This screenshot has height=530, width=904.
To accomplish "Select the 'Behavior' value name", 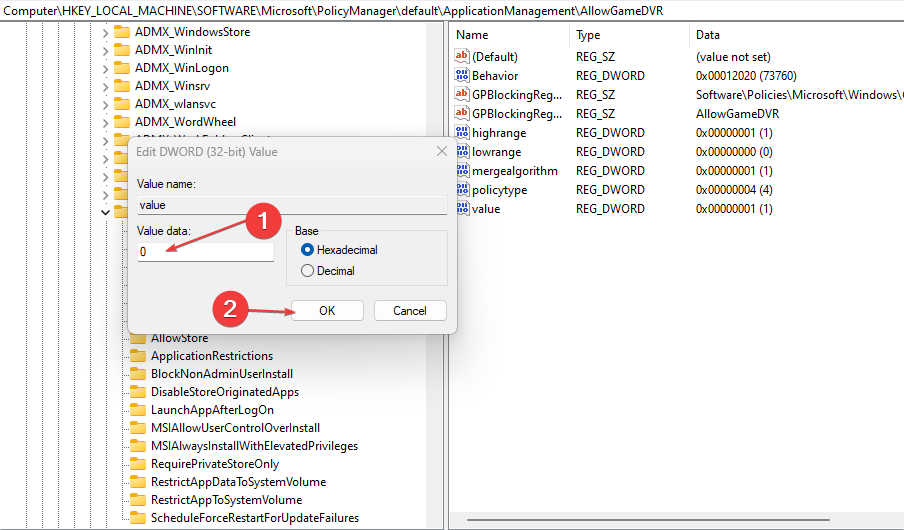I will click(x=495, y=76).
